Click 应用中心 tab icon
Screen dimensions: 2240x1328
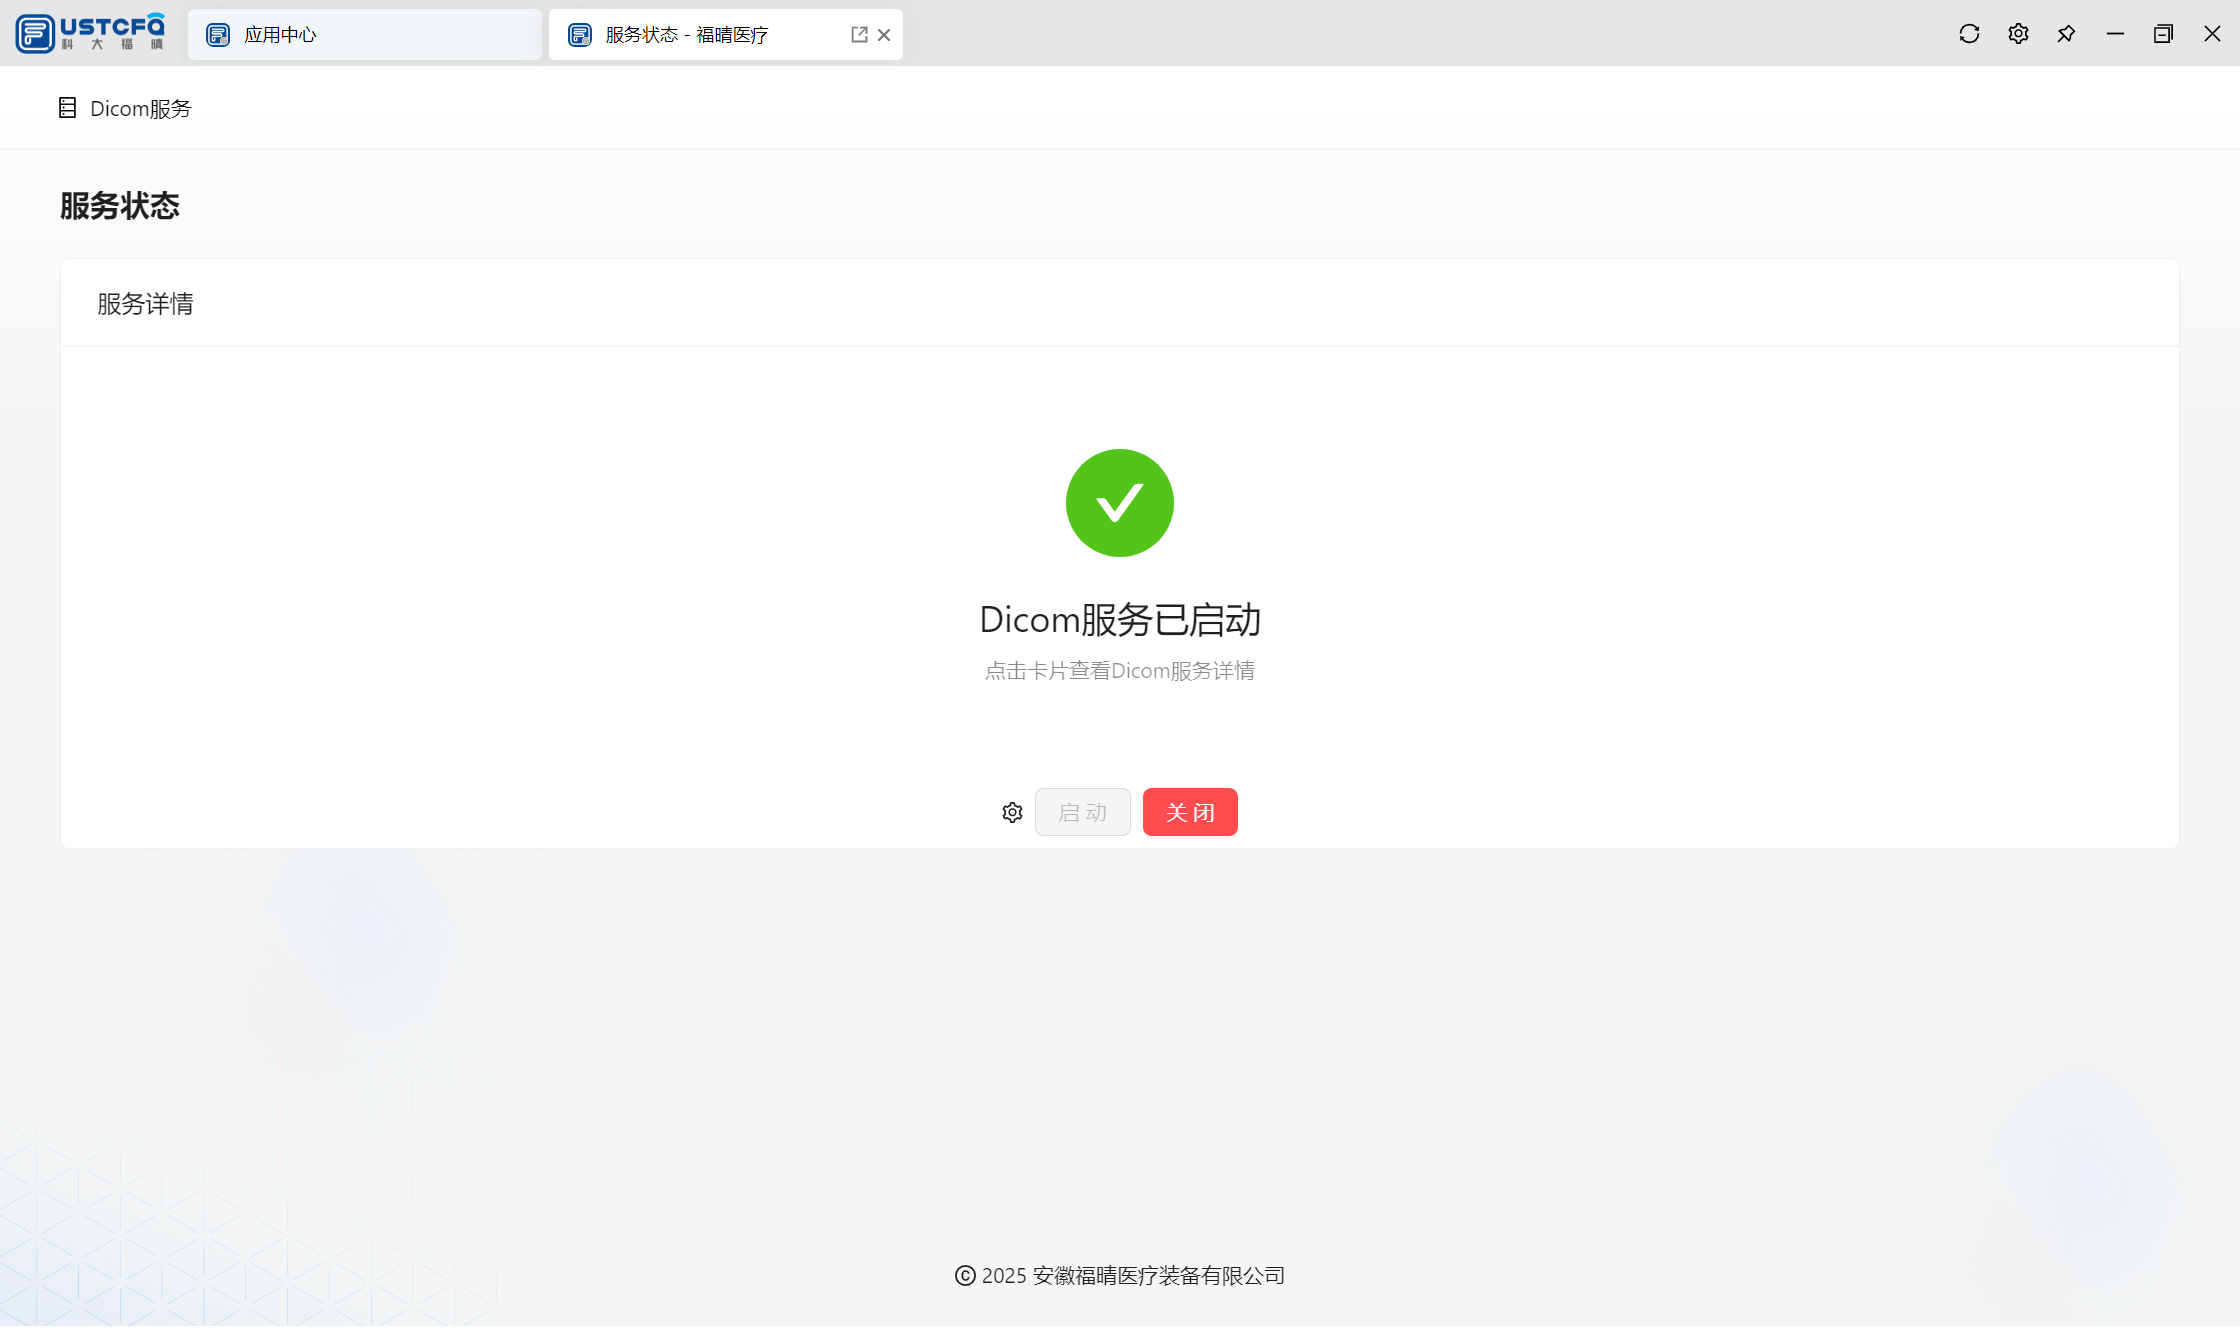coord(218,35)
